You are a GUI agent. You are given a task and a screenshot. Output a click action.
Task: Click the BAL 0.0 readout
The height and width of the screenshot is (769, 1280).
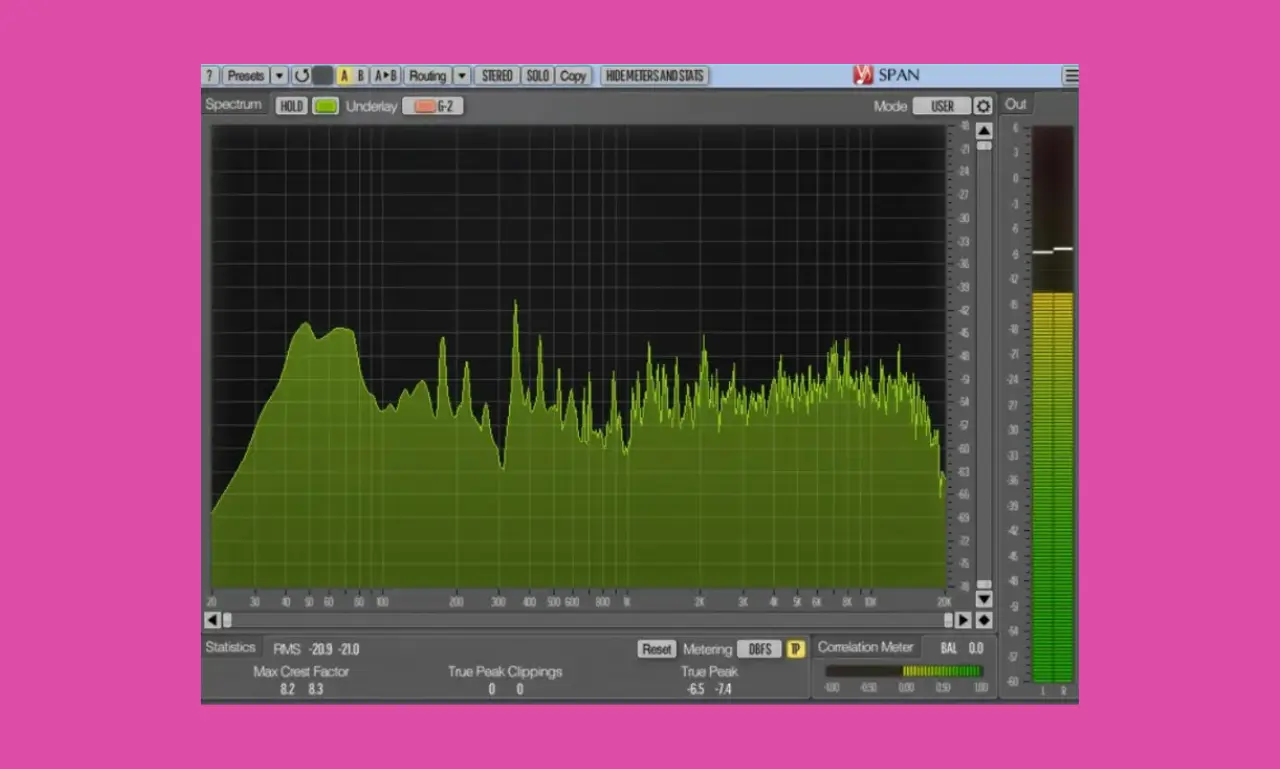click(961, 648)
